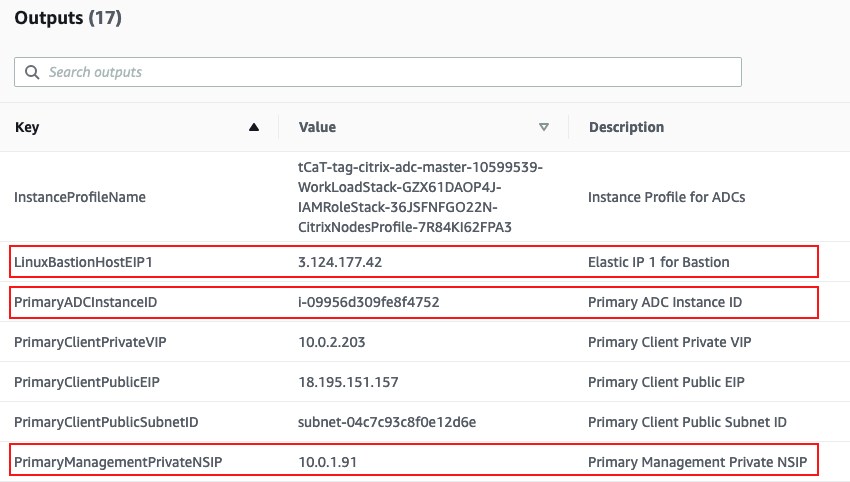Click the 3.124.177.42 bastion IP value
850x482 pixels.
point(340,262)
